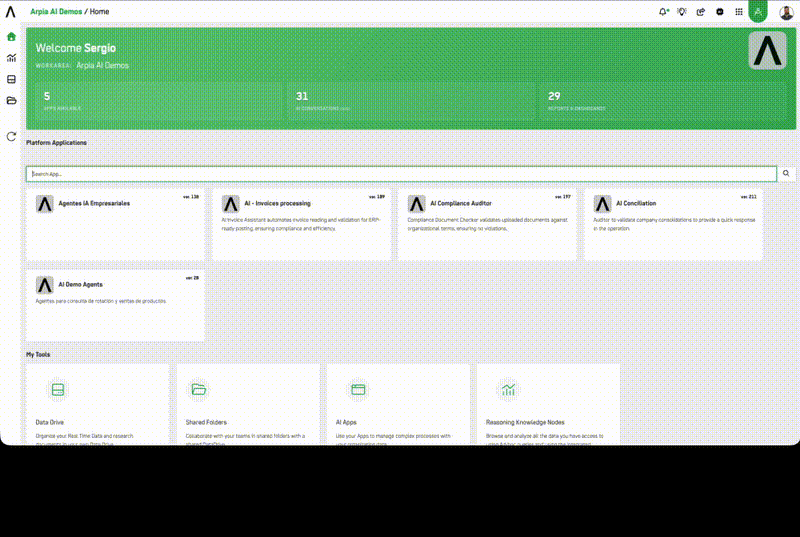This screenshot has width=800, height=537.
Task: Click the green user tab icon in header
Action: (x=758, y=11)
